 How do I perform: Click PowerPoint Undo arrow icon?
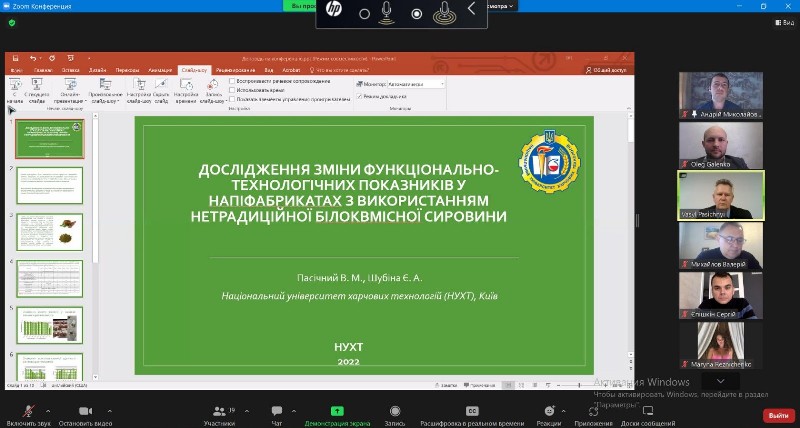[33, 58]
